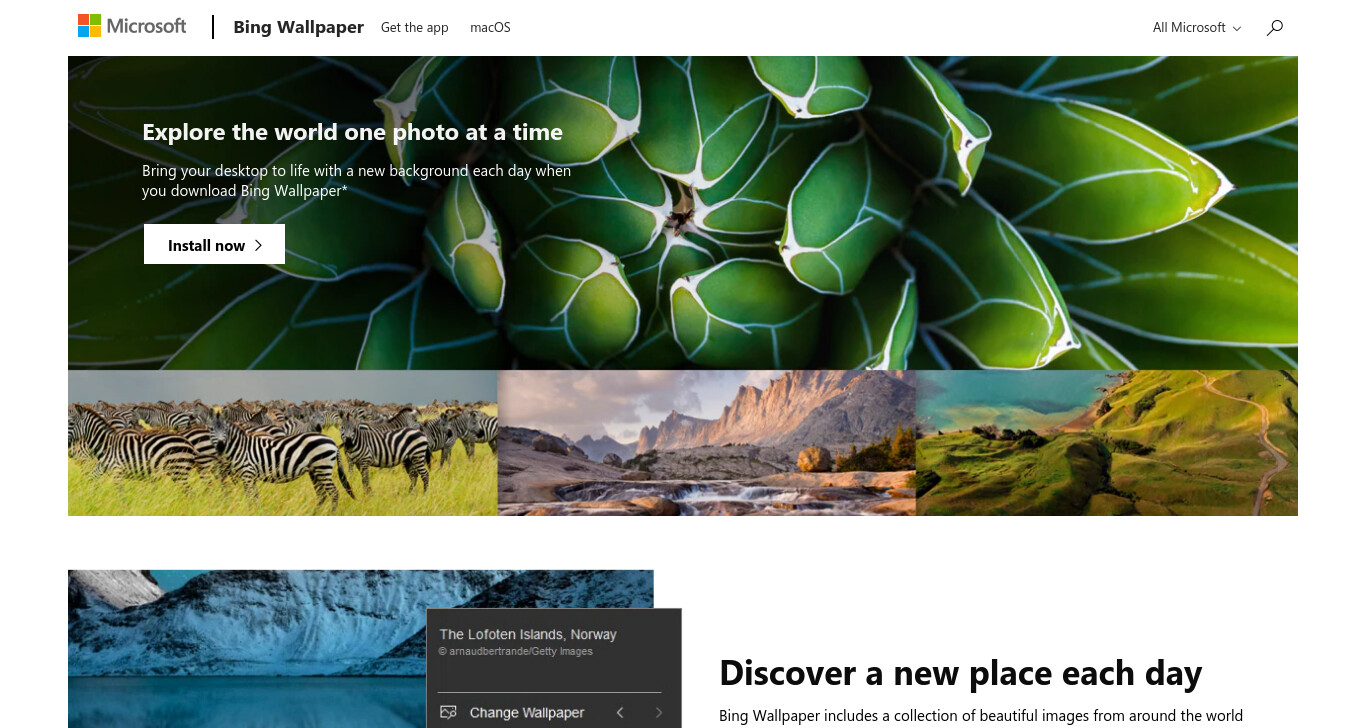Click the Discover a new place heading

click(x=960, y=673)
